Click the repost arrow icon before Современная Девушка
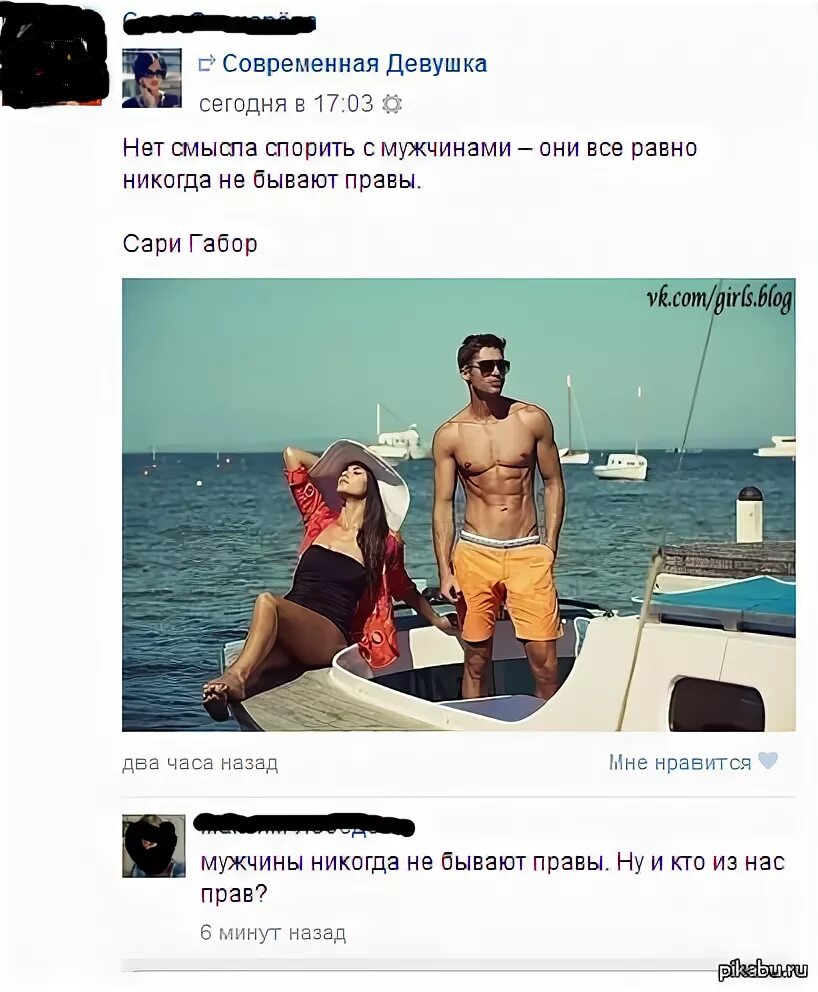818x992 pixels. coord(206,63)
